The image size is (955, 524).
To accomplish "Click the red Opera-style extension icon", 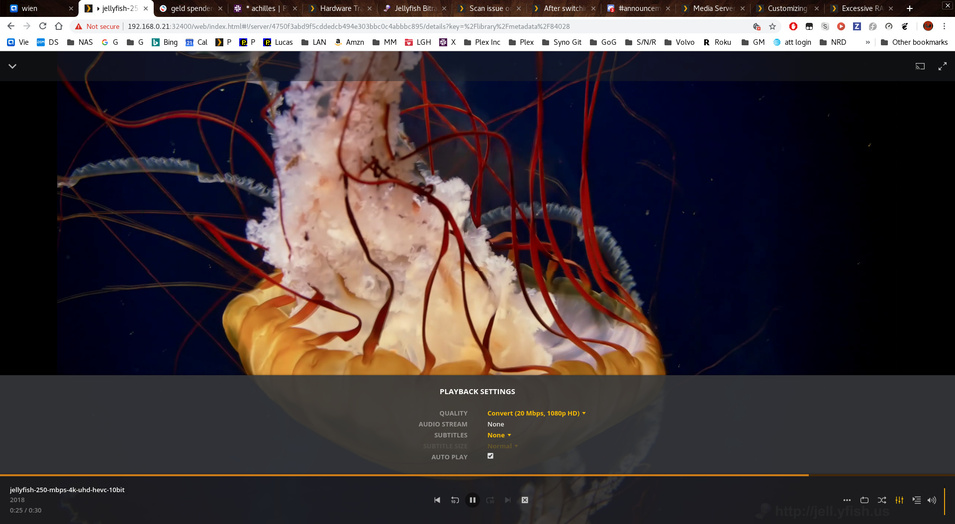I will pos(793,26).
